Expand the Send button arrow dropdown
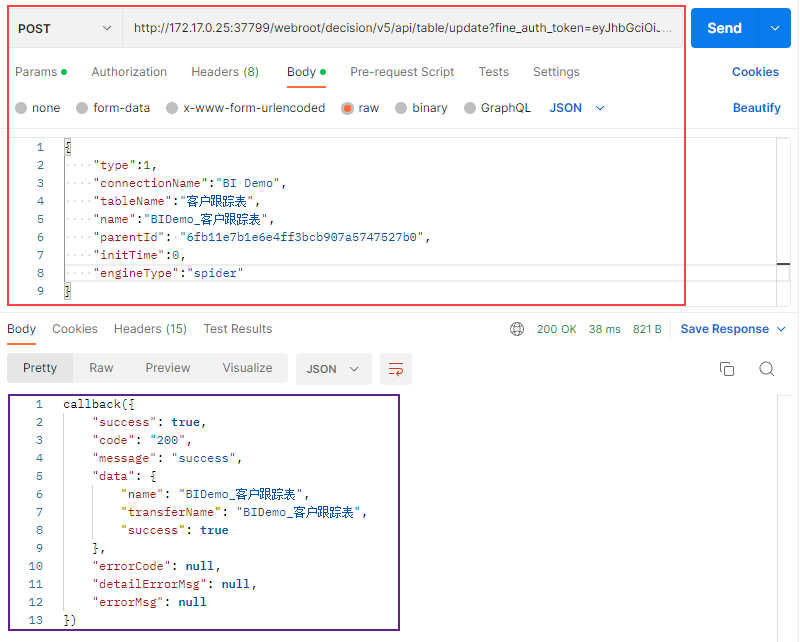This screenshot has height=642, width=800. tap(775, 29)
